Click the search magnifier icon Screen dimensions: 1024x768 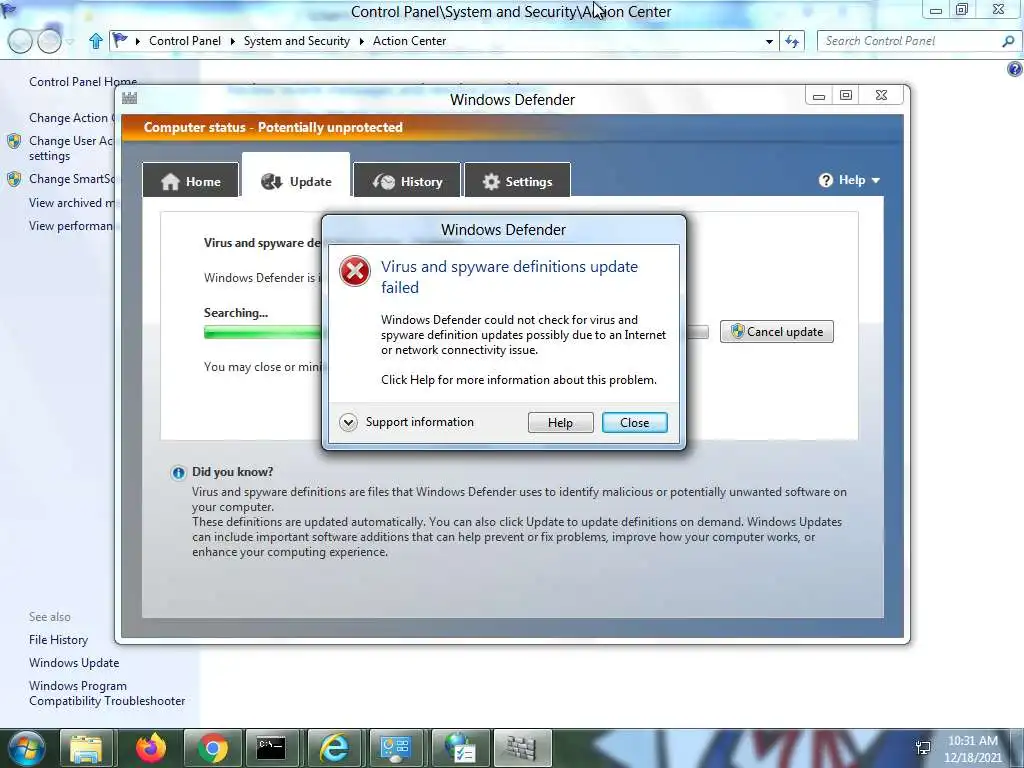(1008, 41)
